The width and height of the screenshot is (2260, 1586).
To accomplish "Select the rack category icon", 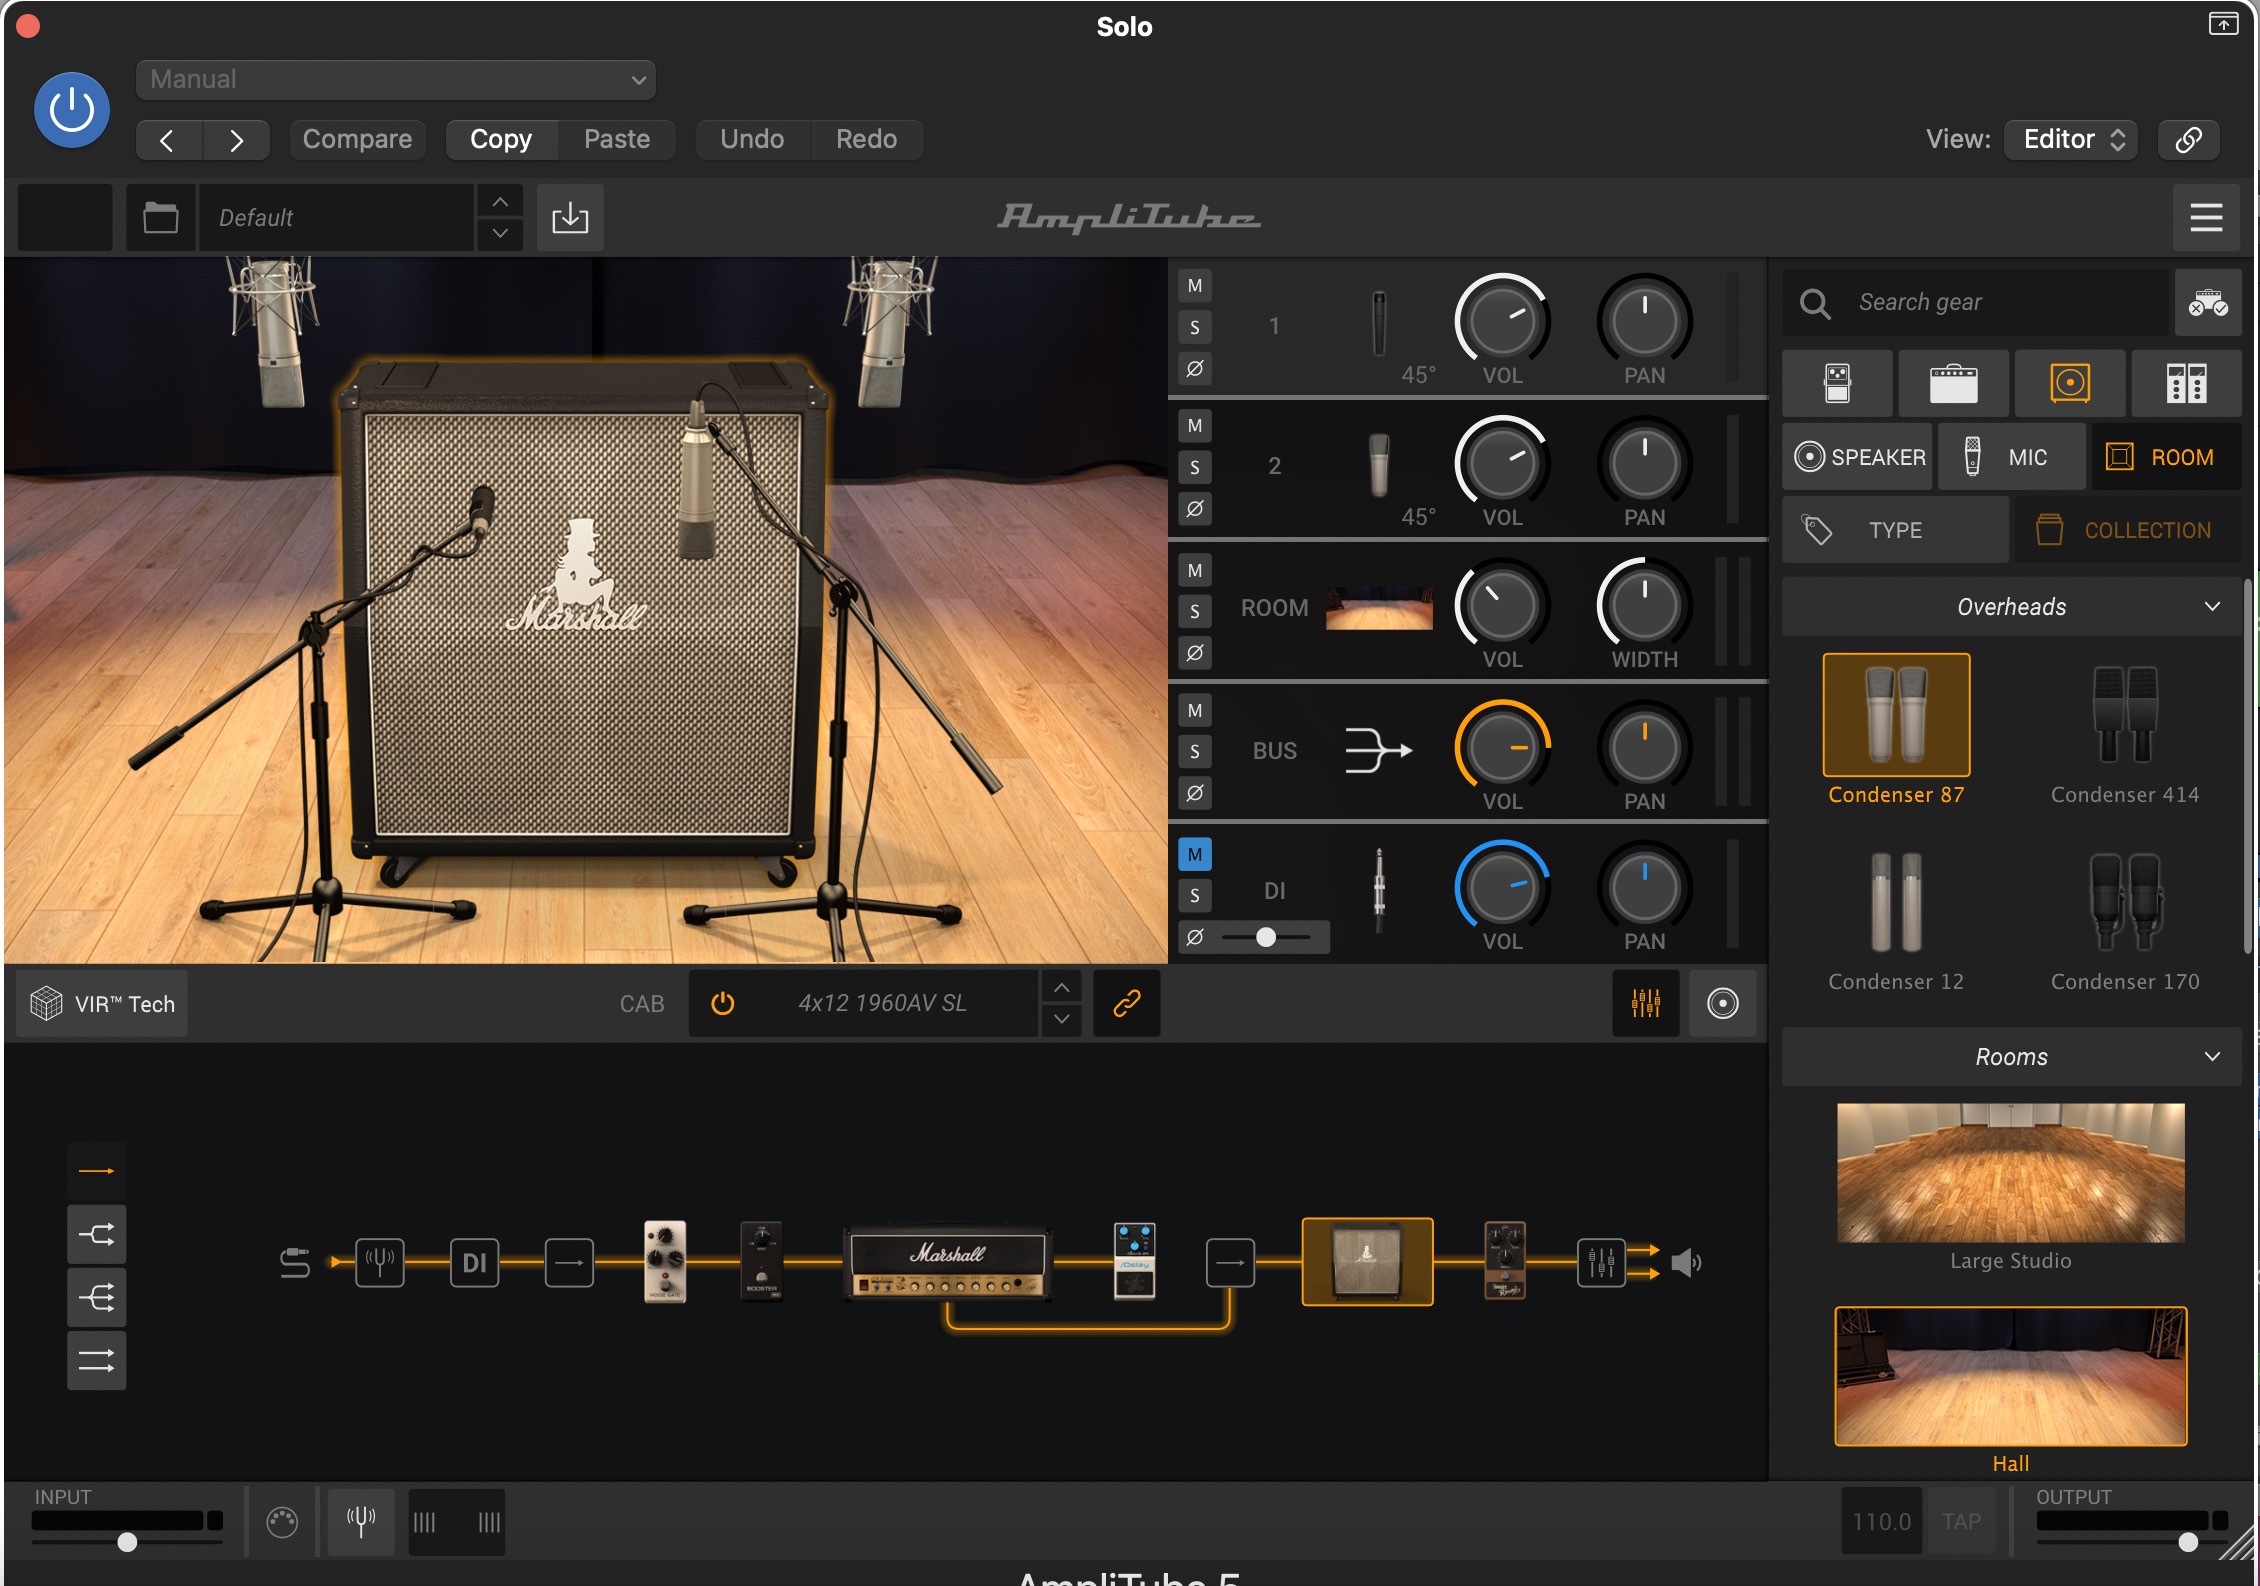I will click(2186, 383).
